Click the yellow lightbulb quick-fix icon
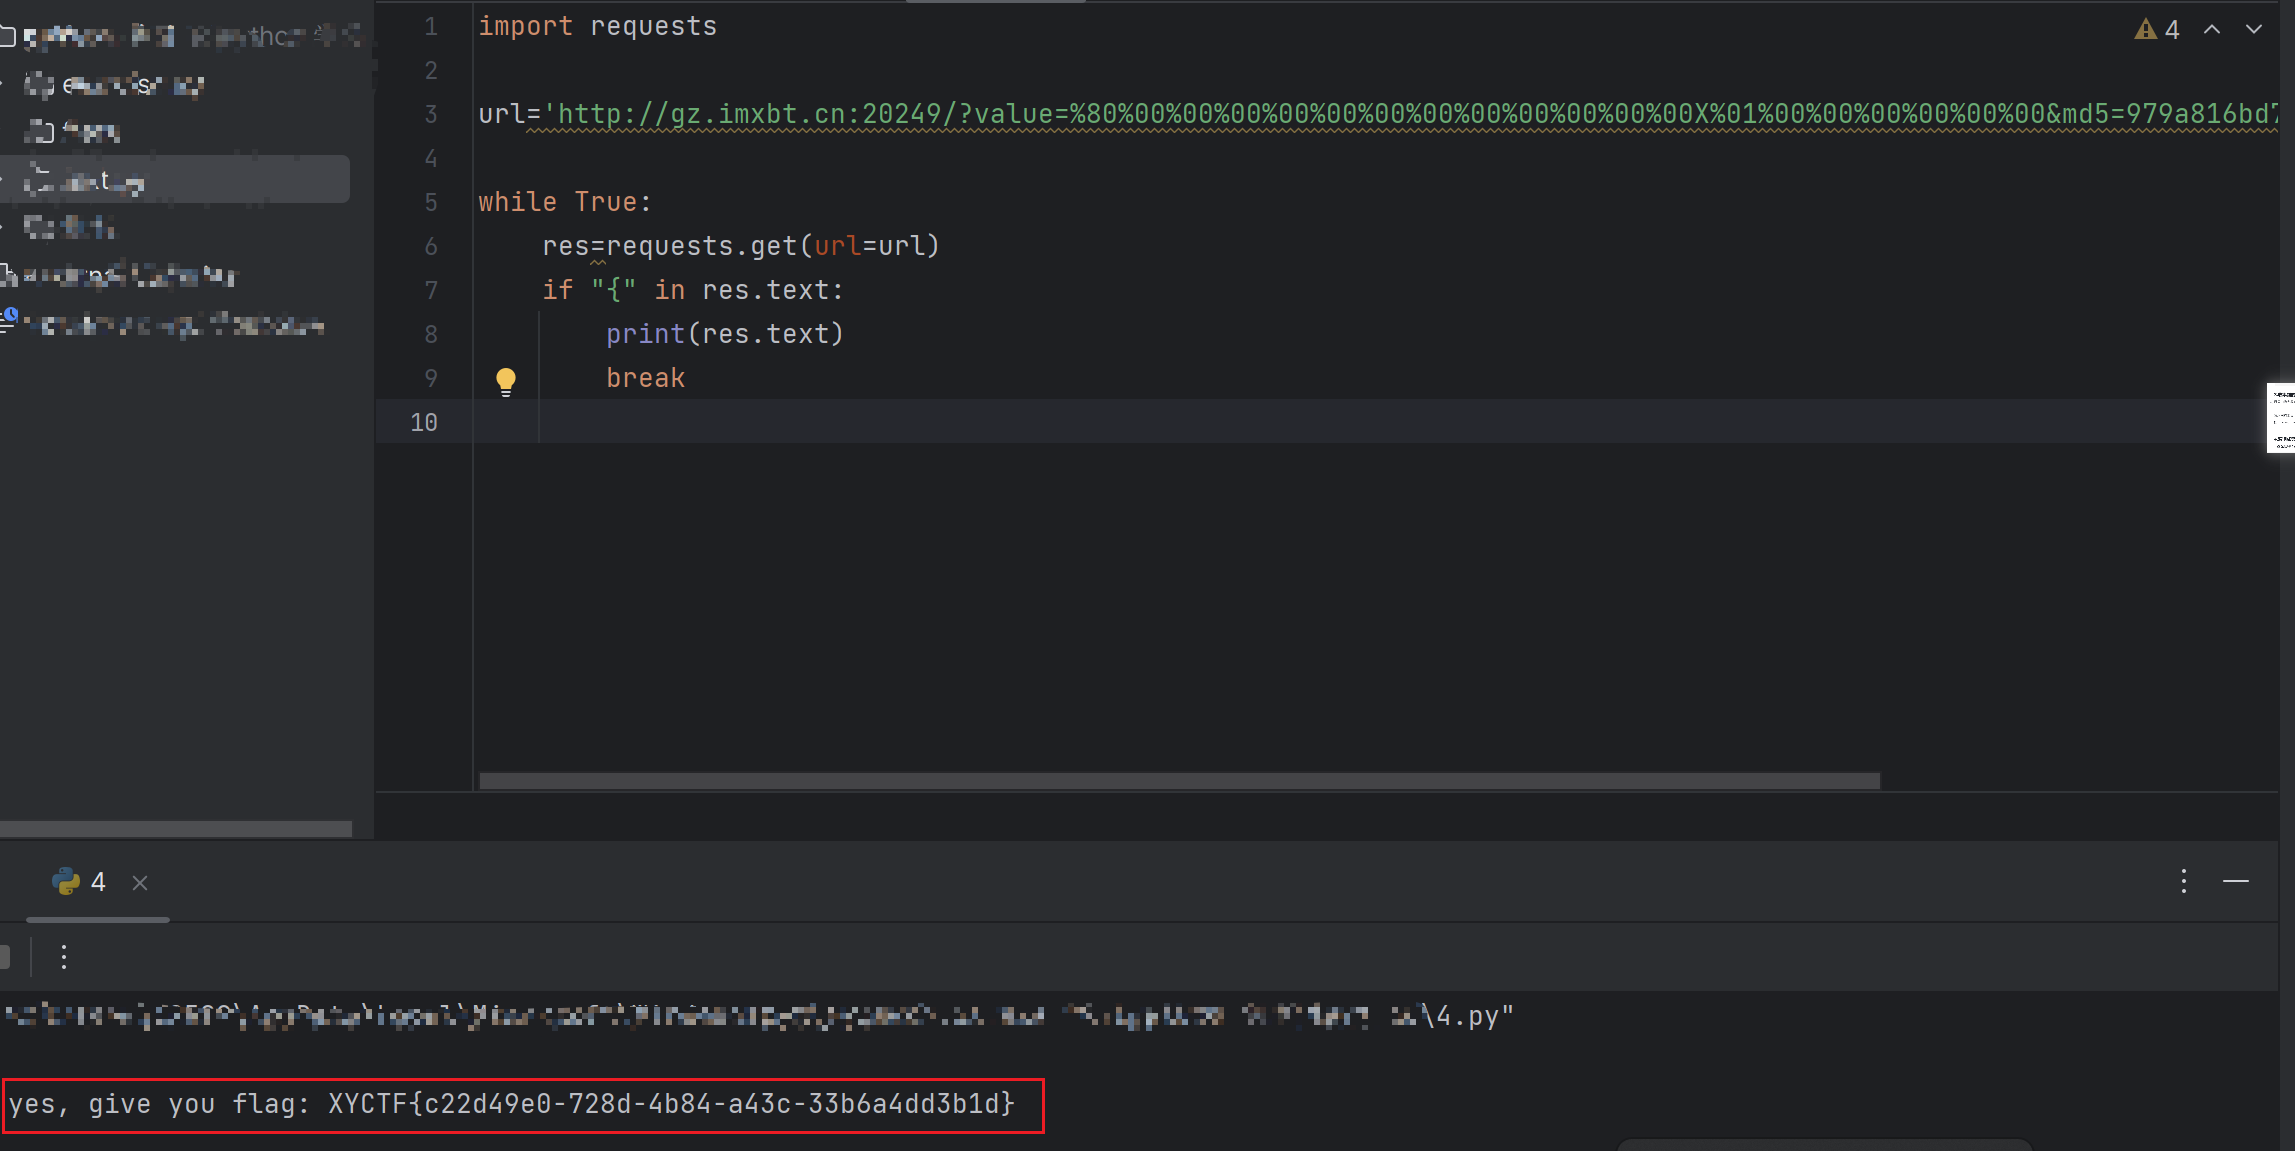This screenshot has width=2295, height=1151. click(x=506, y=380)
